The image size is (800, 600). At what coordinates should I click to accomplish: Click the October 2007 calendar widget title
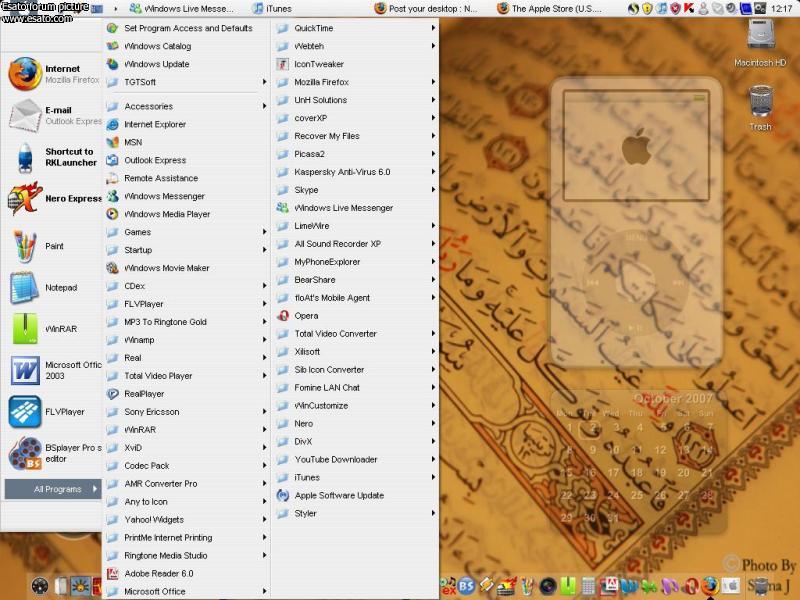click(x=672, y=398)
